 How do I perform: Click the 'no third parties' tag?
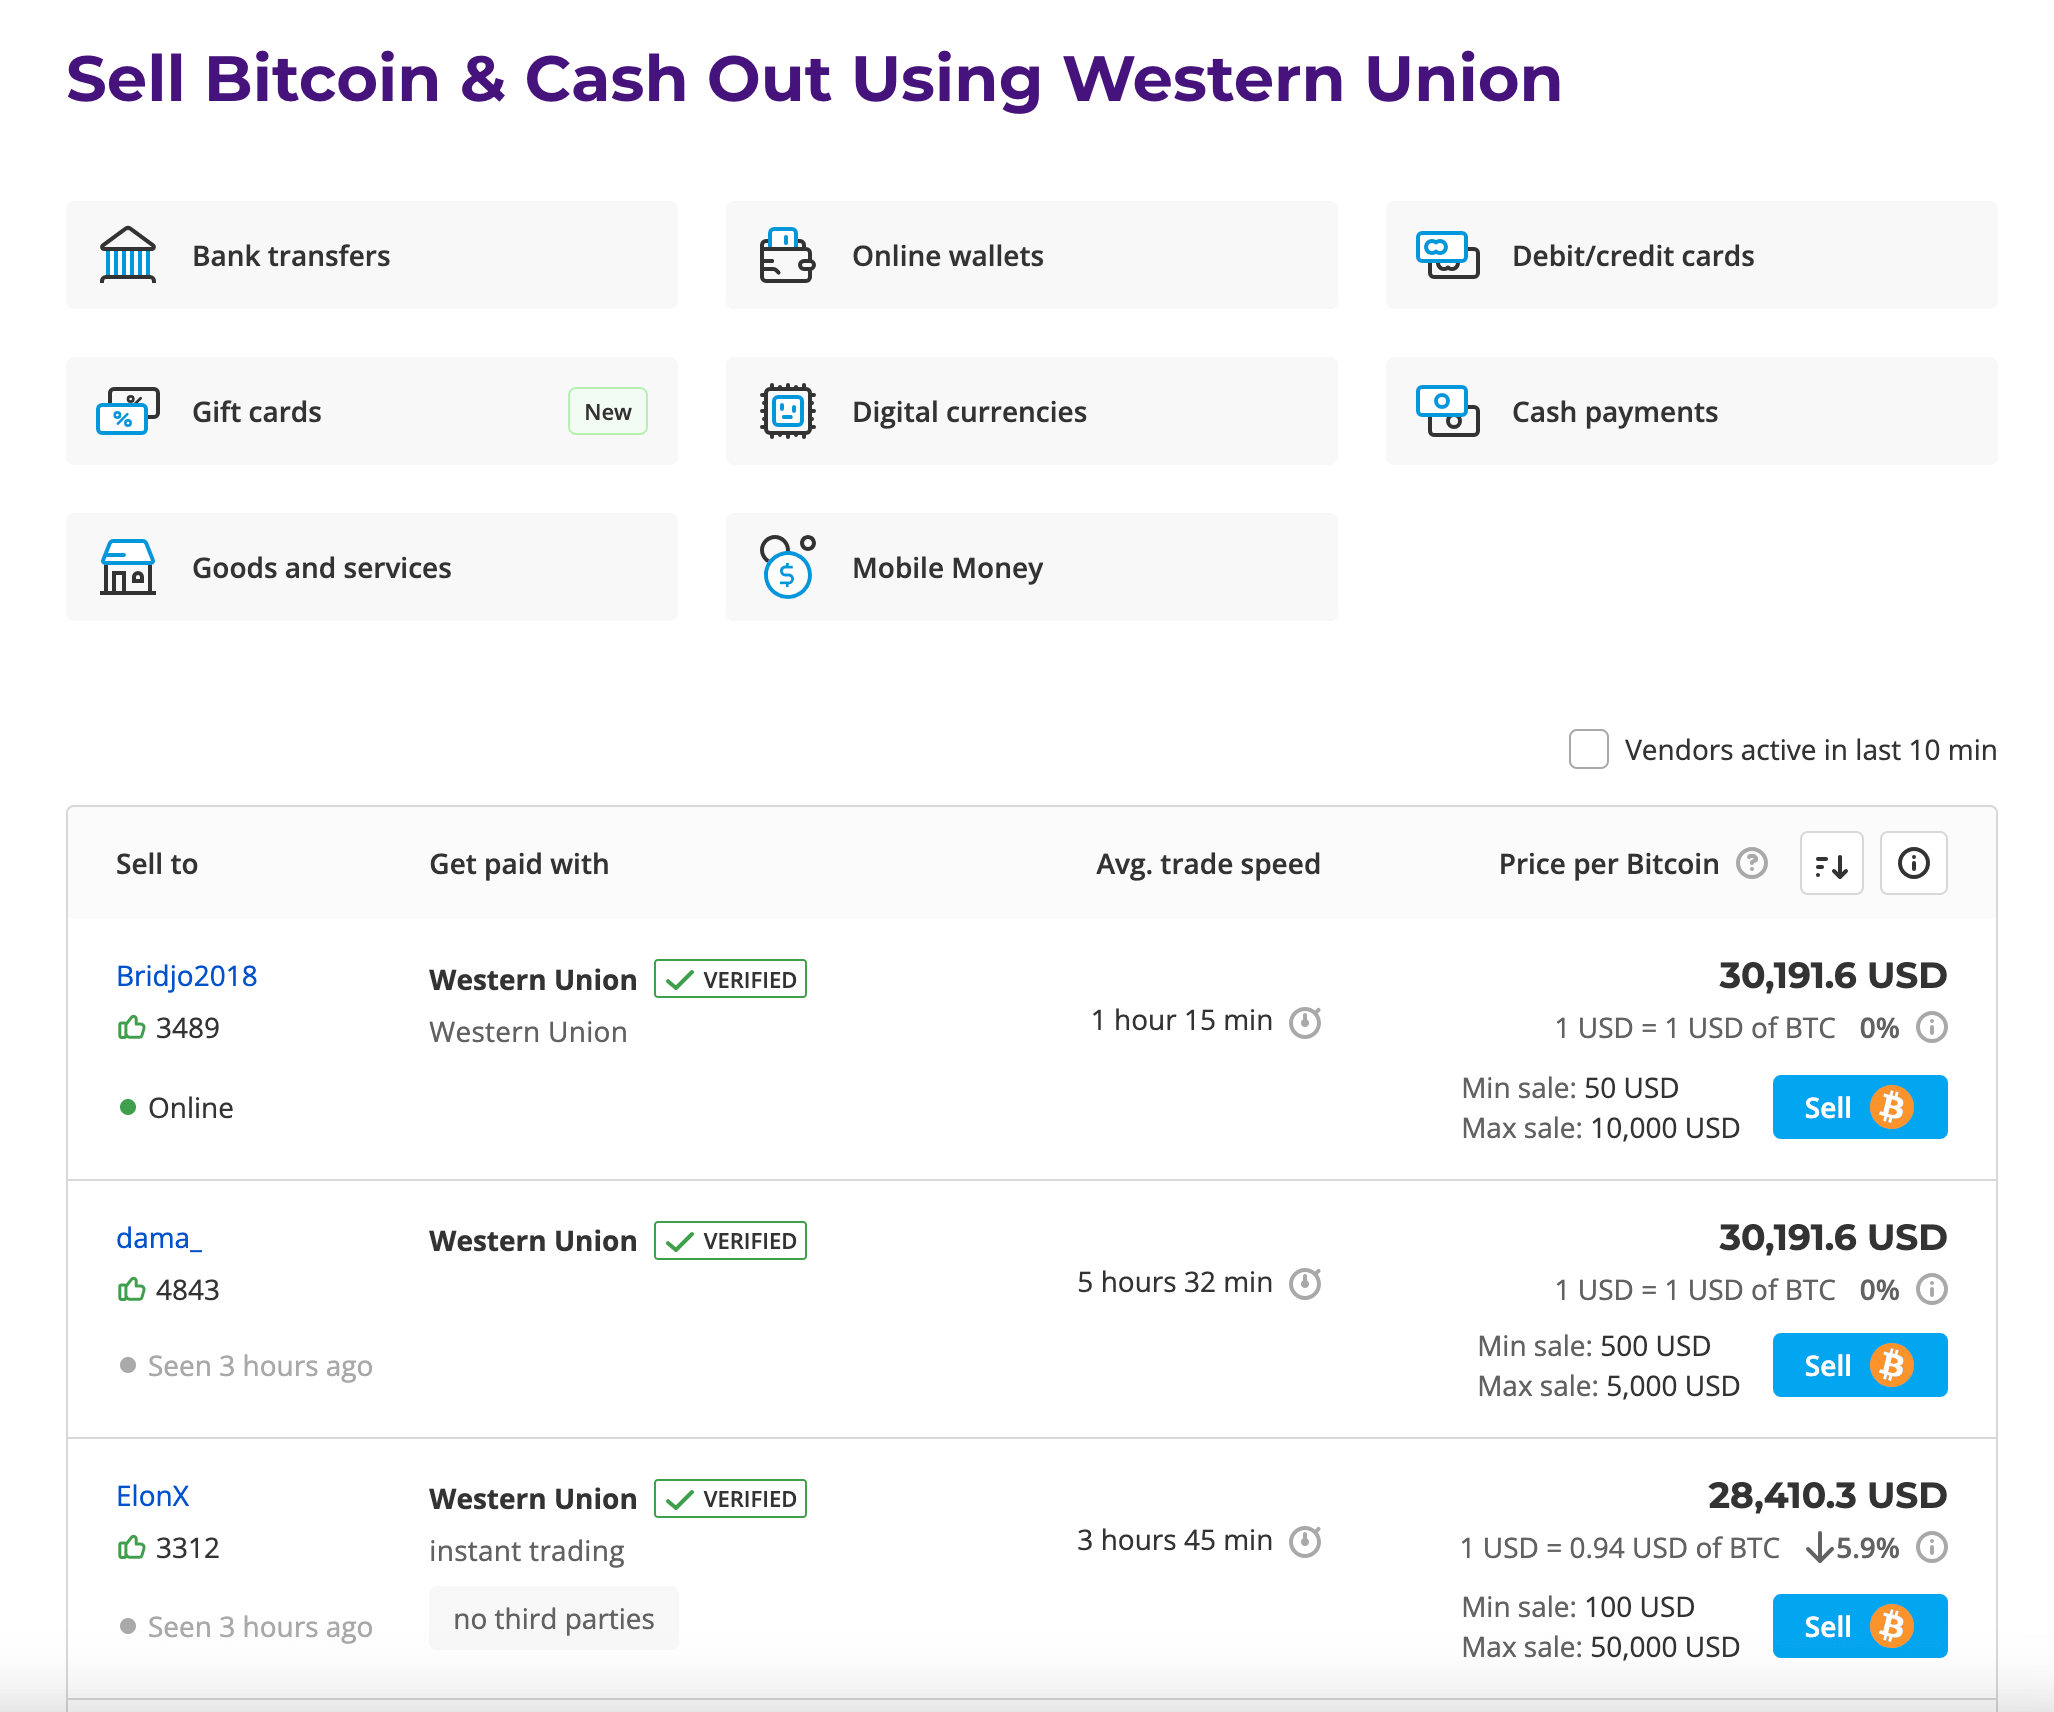click(554, 1618)
